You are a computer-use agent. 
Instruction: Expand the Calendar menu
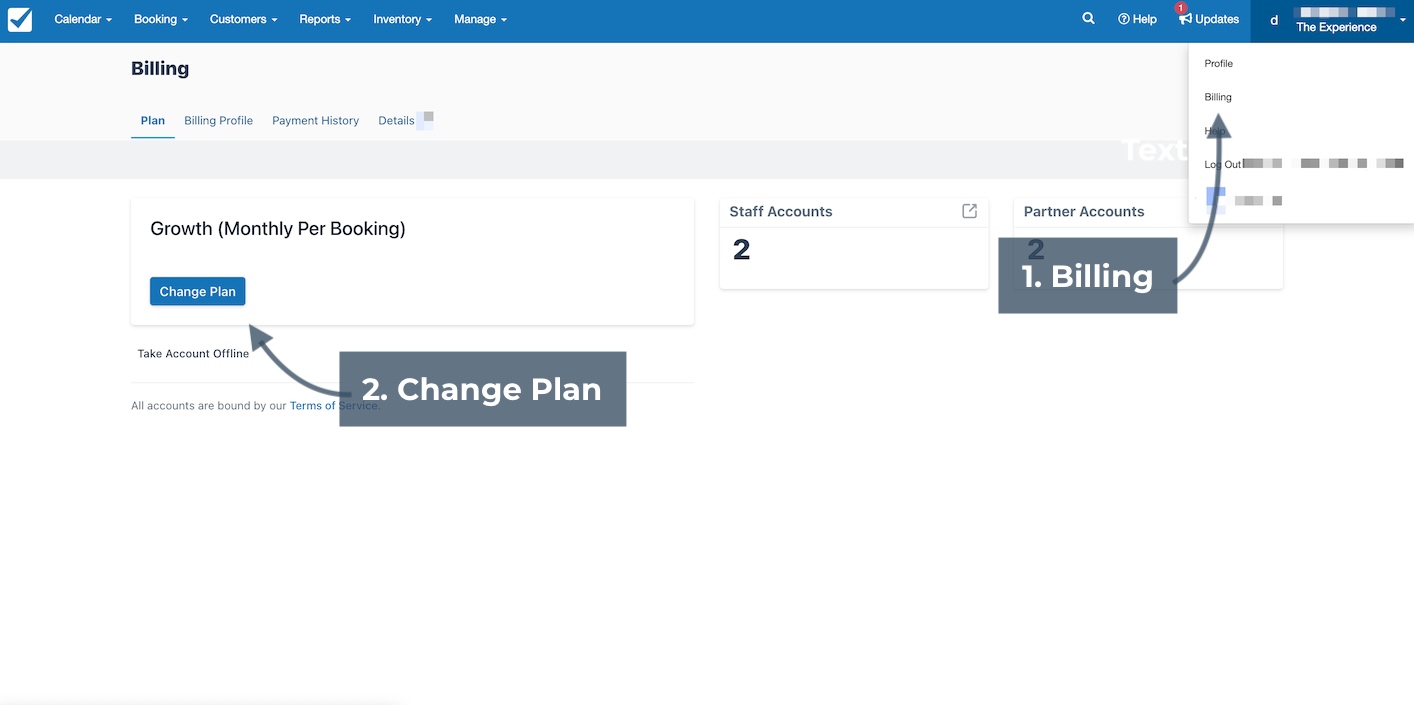click(x=83, y=19)
